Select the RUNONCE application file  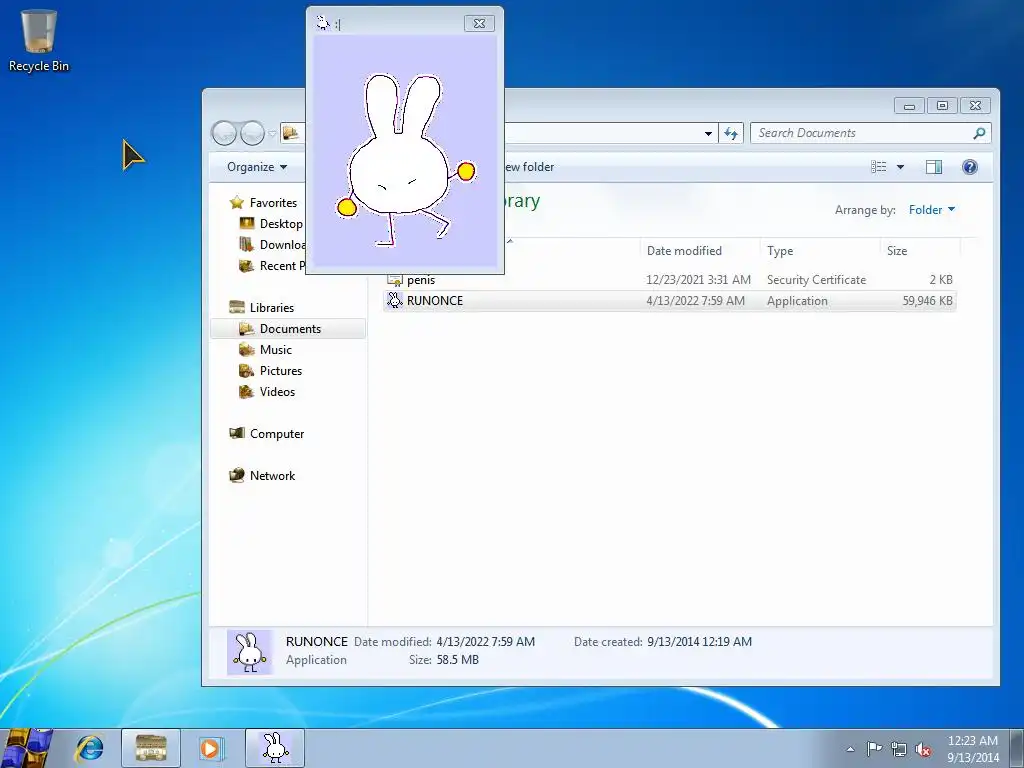669,300
